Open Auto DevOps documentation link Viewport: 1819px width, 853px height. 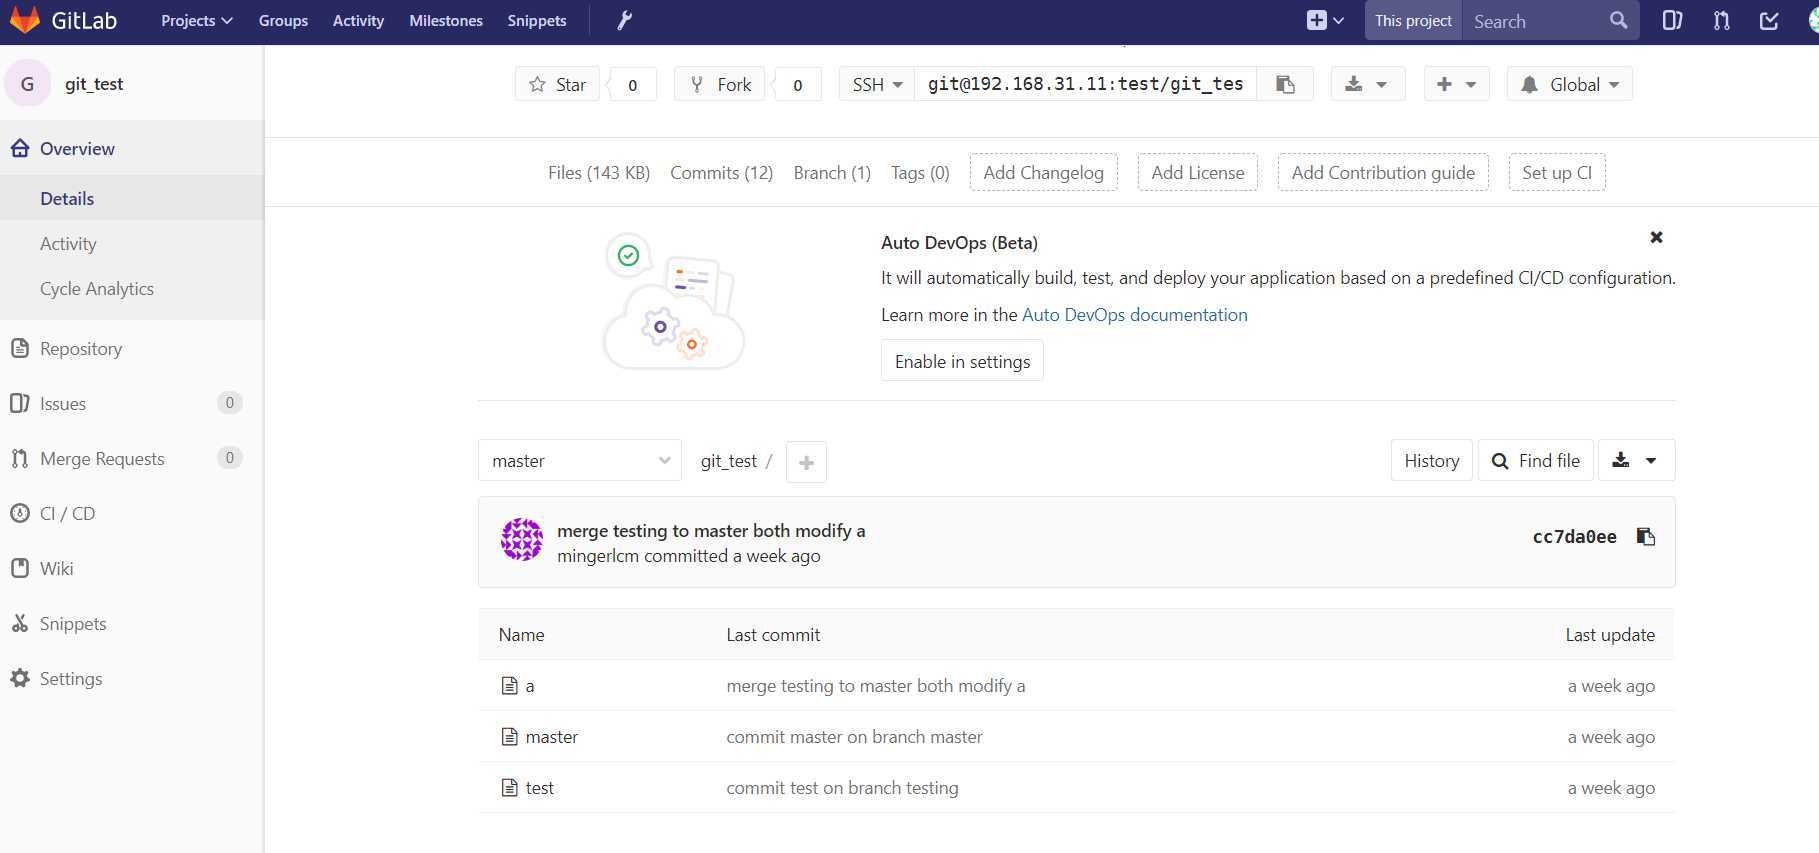click(x=1134, y=315)
